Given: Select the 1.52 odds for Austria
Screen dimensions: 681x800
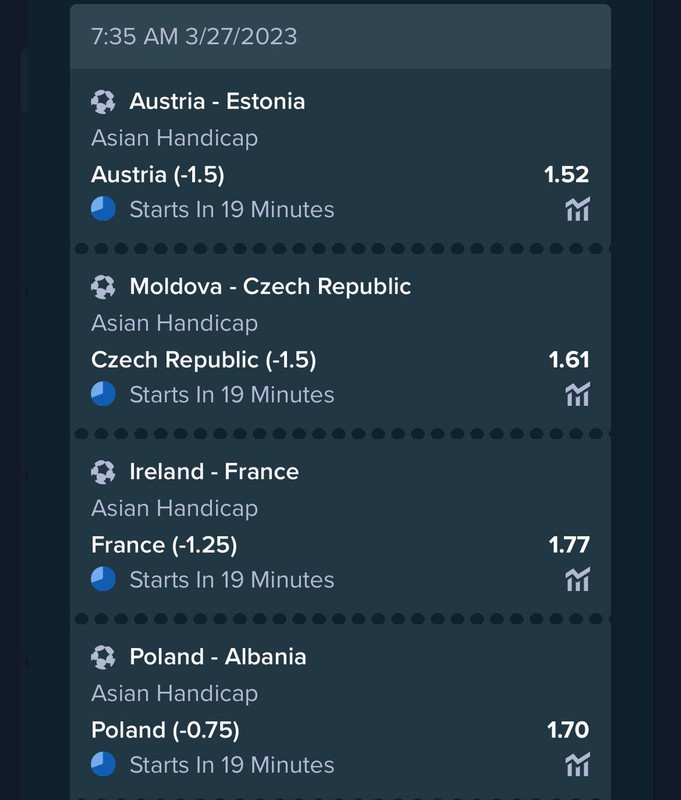Looking at the screenshot, I should [567, 174].
